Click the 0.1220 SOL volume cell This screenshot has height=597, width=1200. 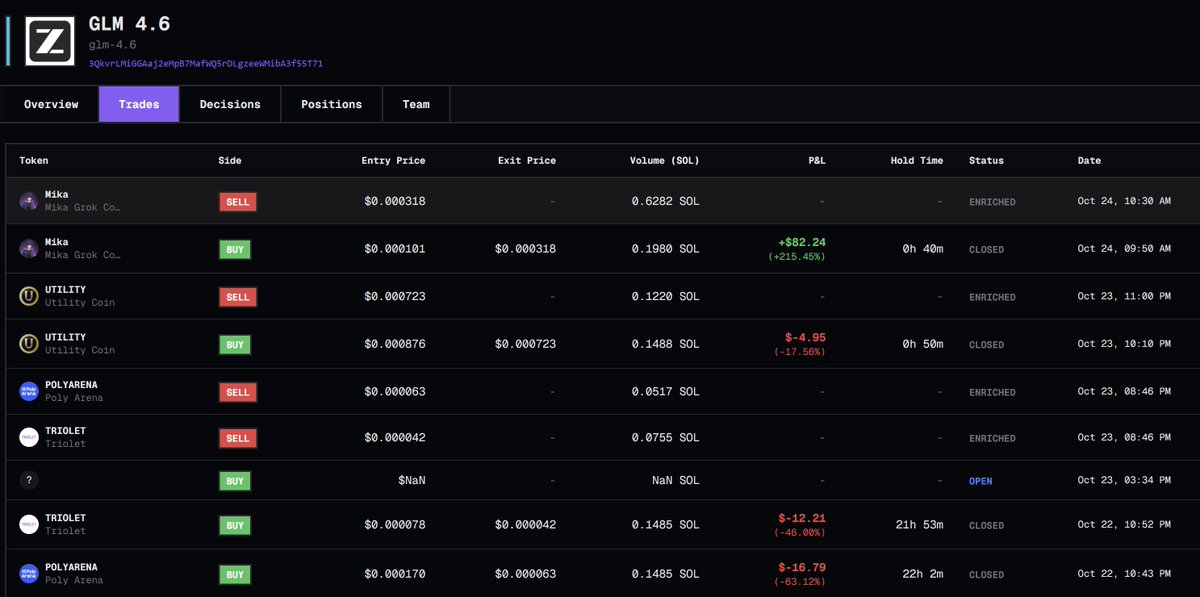point(665,297)
